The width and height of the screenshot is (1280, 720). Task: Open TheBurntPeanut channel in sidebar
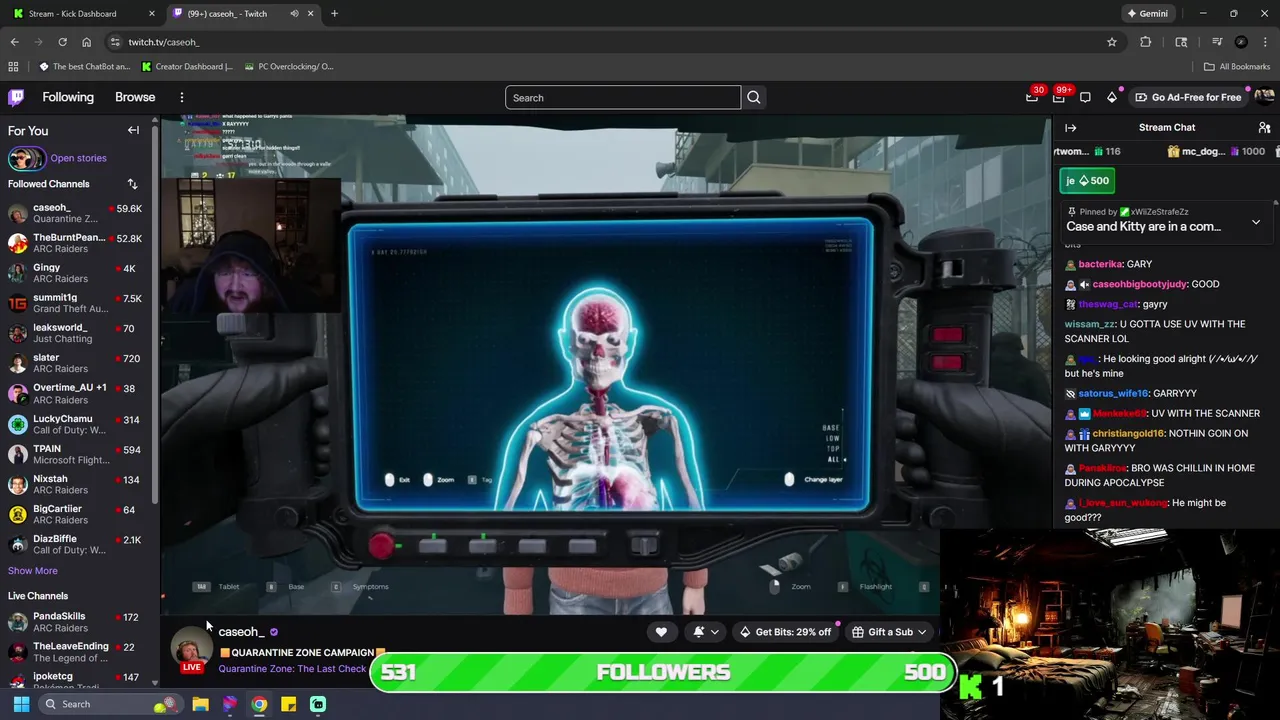click(76, 243)
